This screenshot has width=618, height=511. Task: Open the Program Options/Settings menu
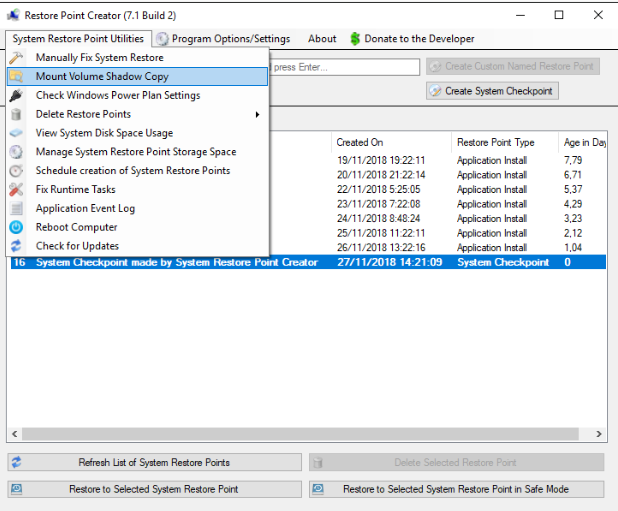223,39
